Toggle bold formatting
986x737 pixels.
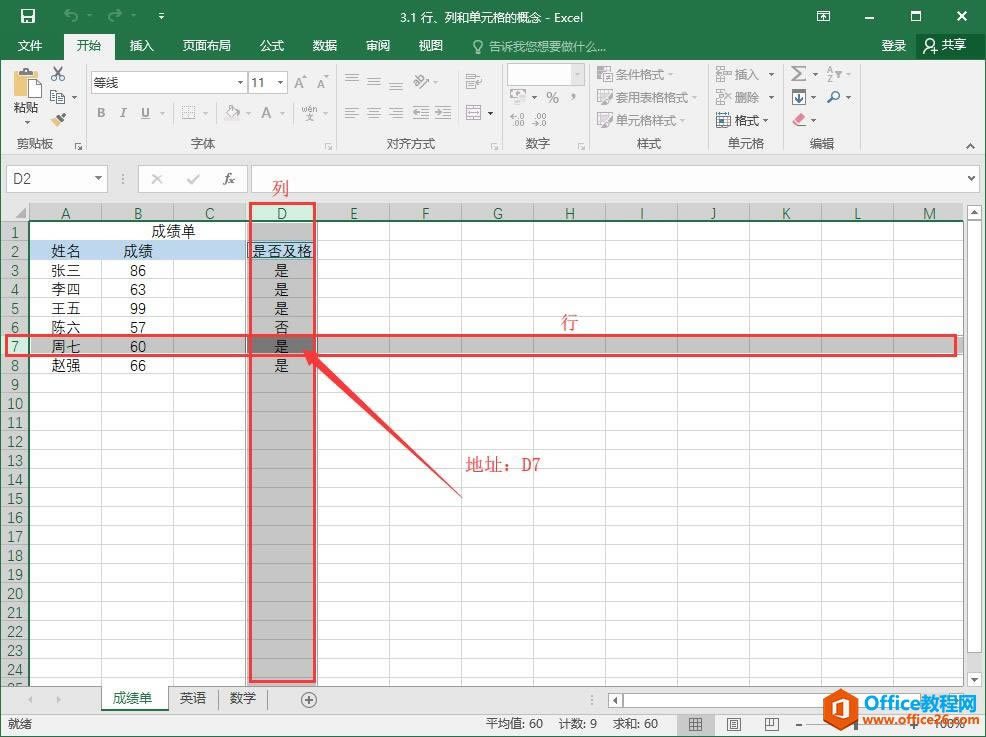pos(99,113)
